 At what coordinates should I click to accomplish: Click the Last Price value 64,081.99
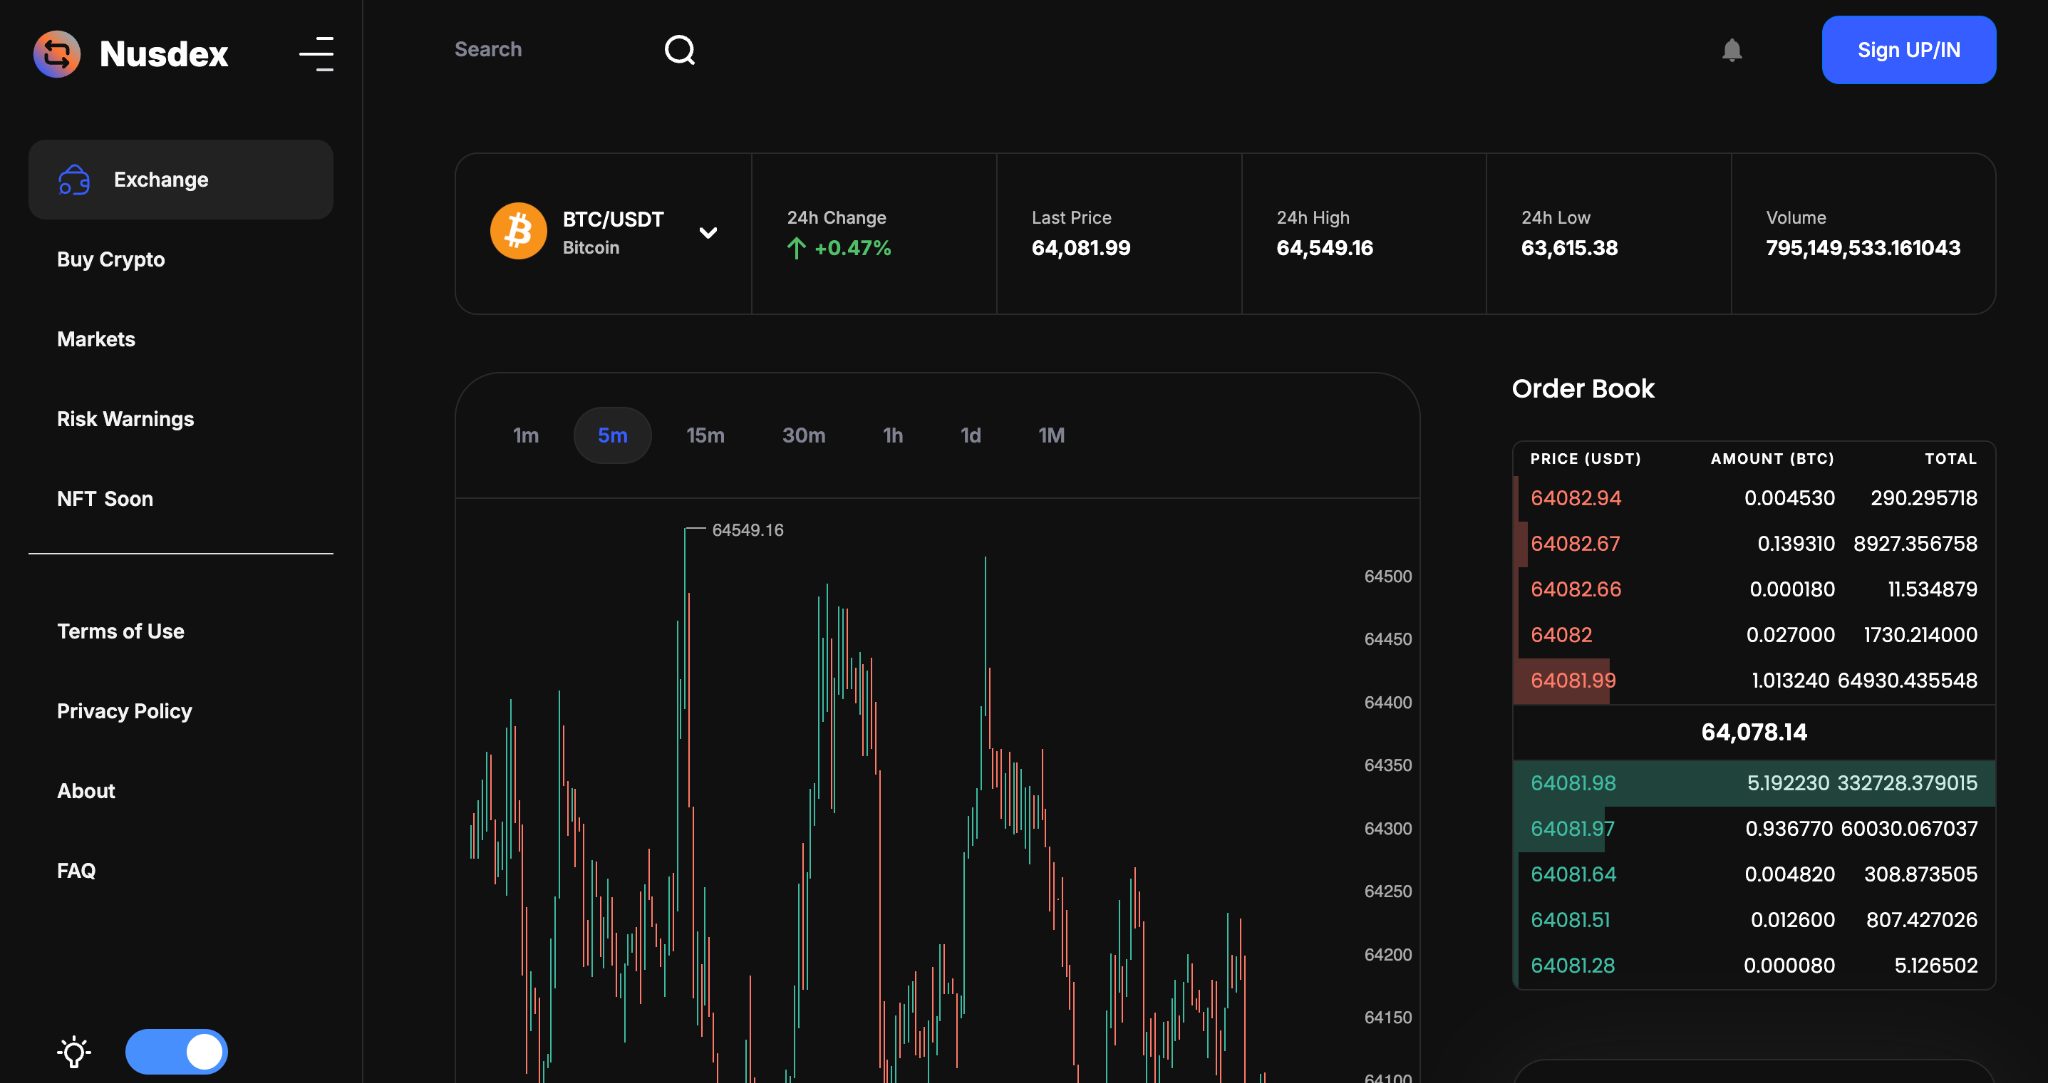click(x=1081, y=248)
